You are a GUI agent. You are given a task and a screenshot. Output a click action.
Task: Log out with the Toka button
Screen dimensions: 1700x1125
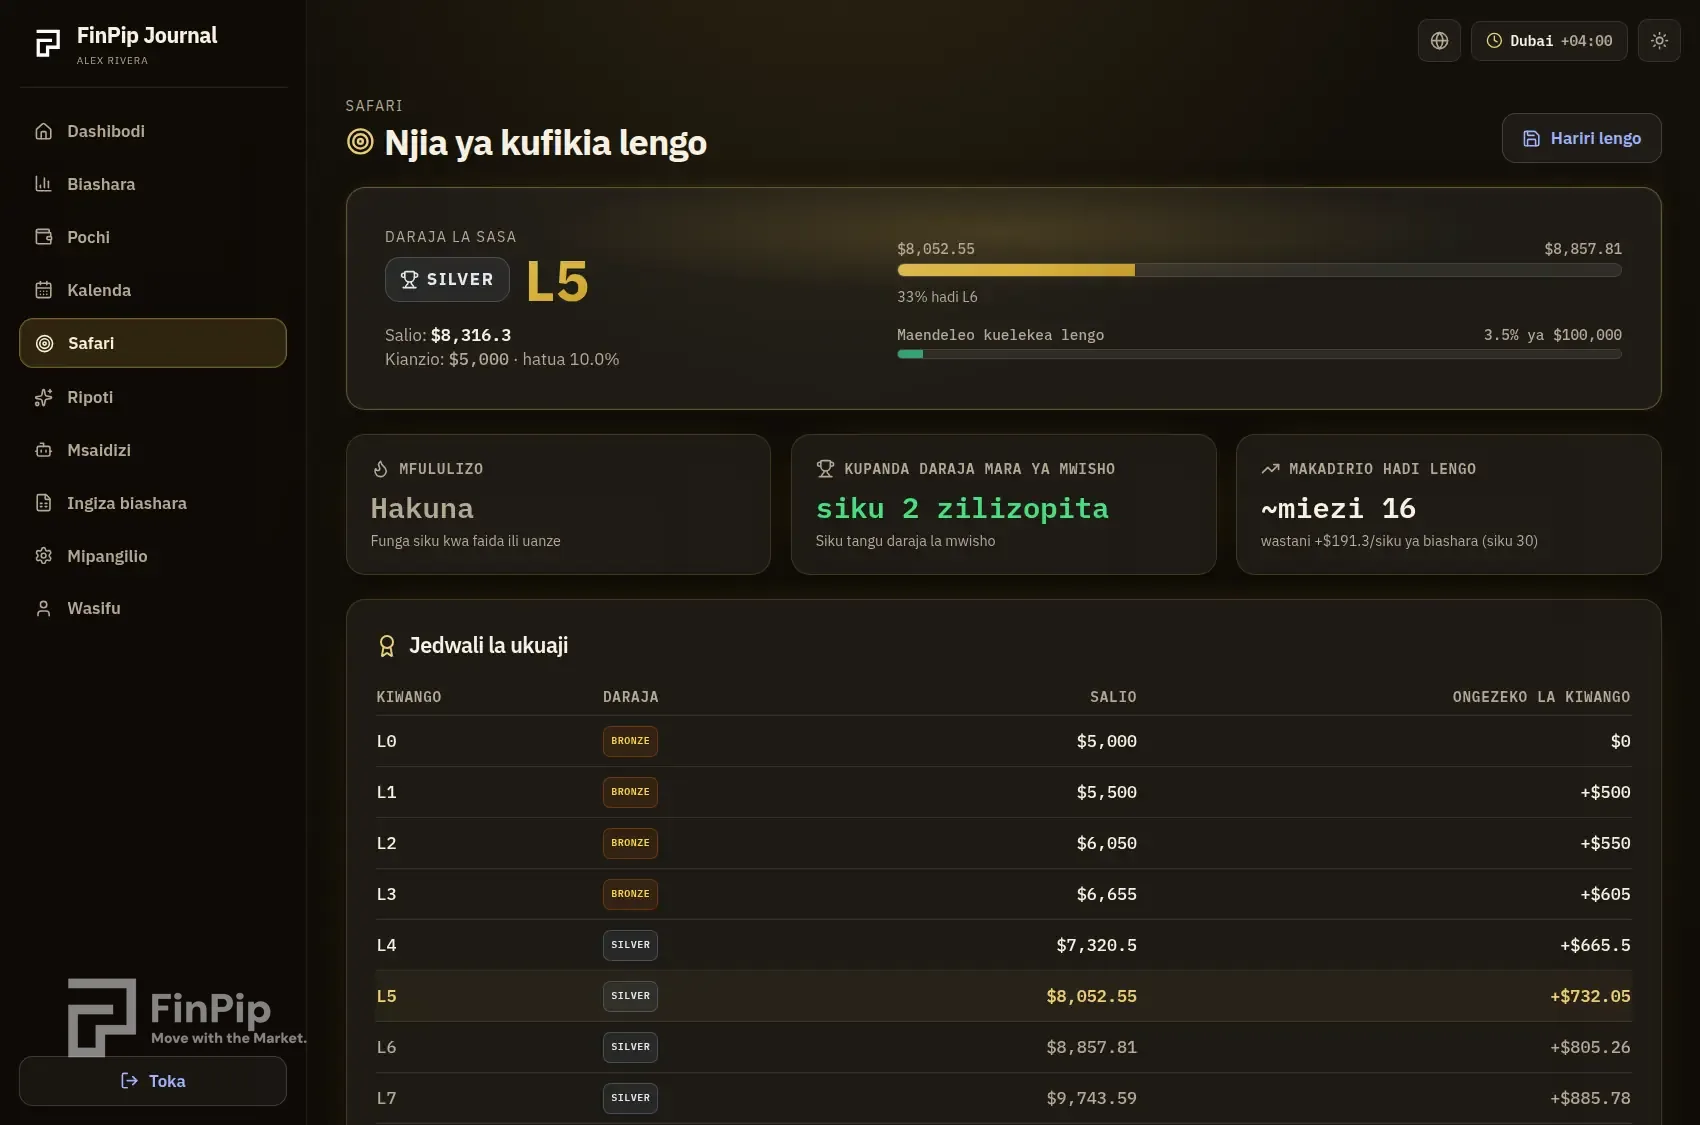tap(153, 1081)
